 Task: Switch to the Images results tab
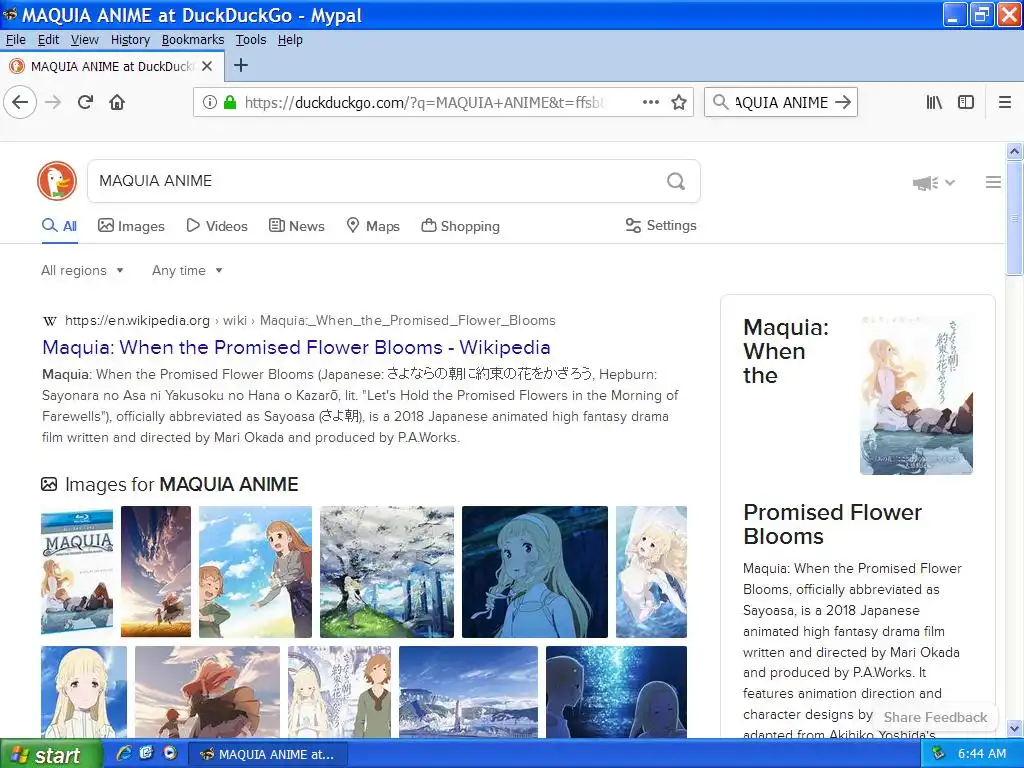pyautogui.click(x=131, y=226)
